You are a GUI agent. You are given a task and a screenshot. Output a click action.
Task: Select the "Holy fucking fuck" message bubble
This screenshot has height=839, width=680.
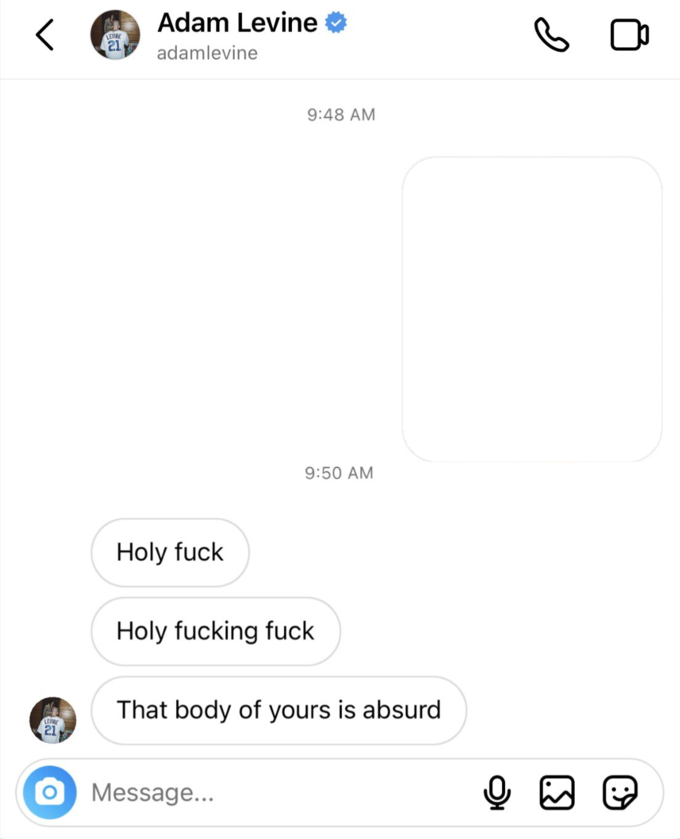[x=216, y=631]
